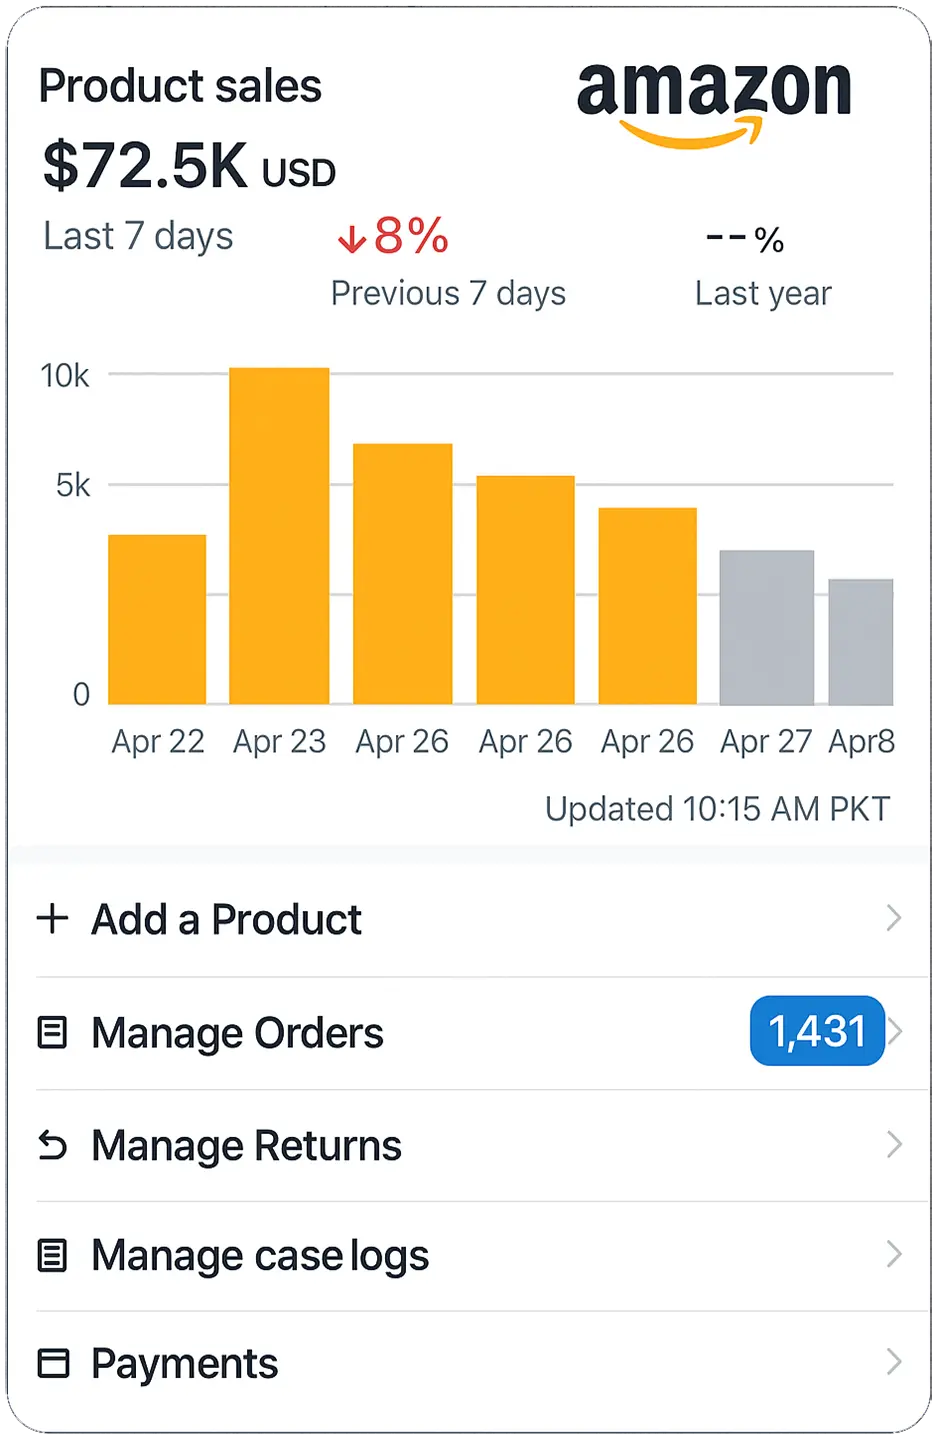The image size is (936, 1440).
Task: Click the Payments card icon
Action: (53, 1363)
